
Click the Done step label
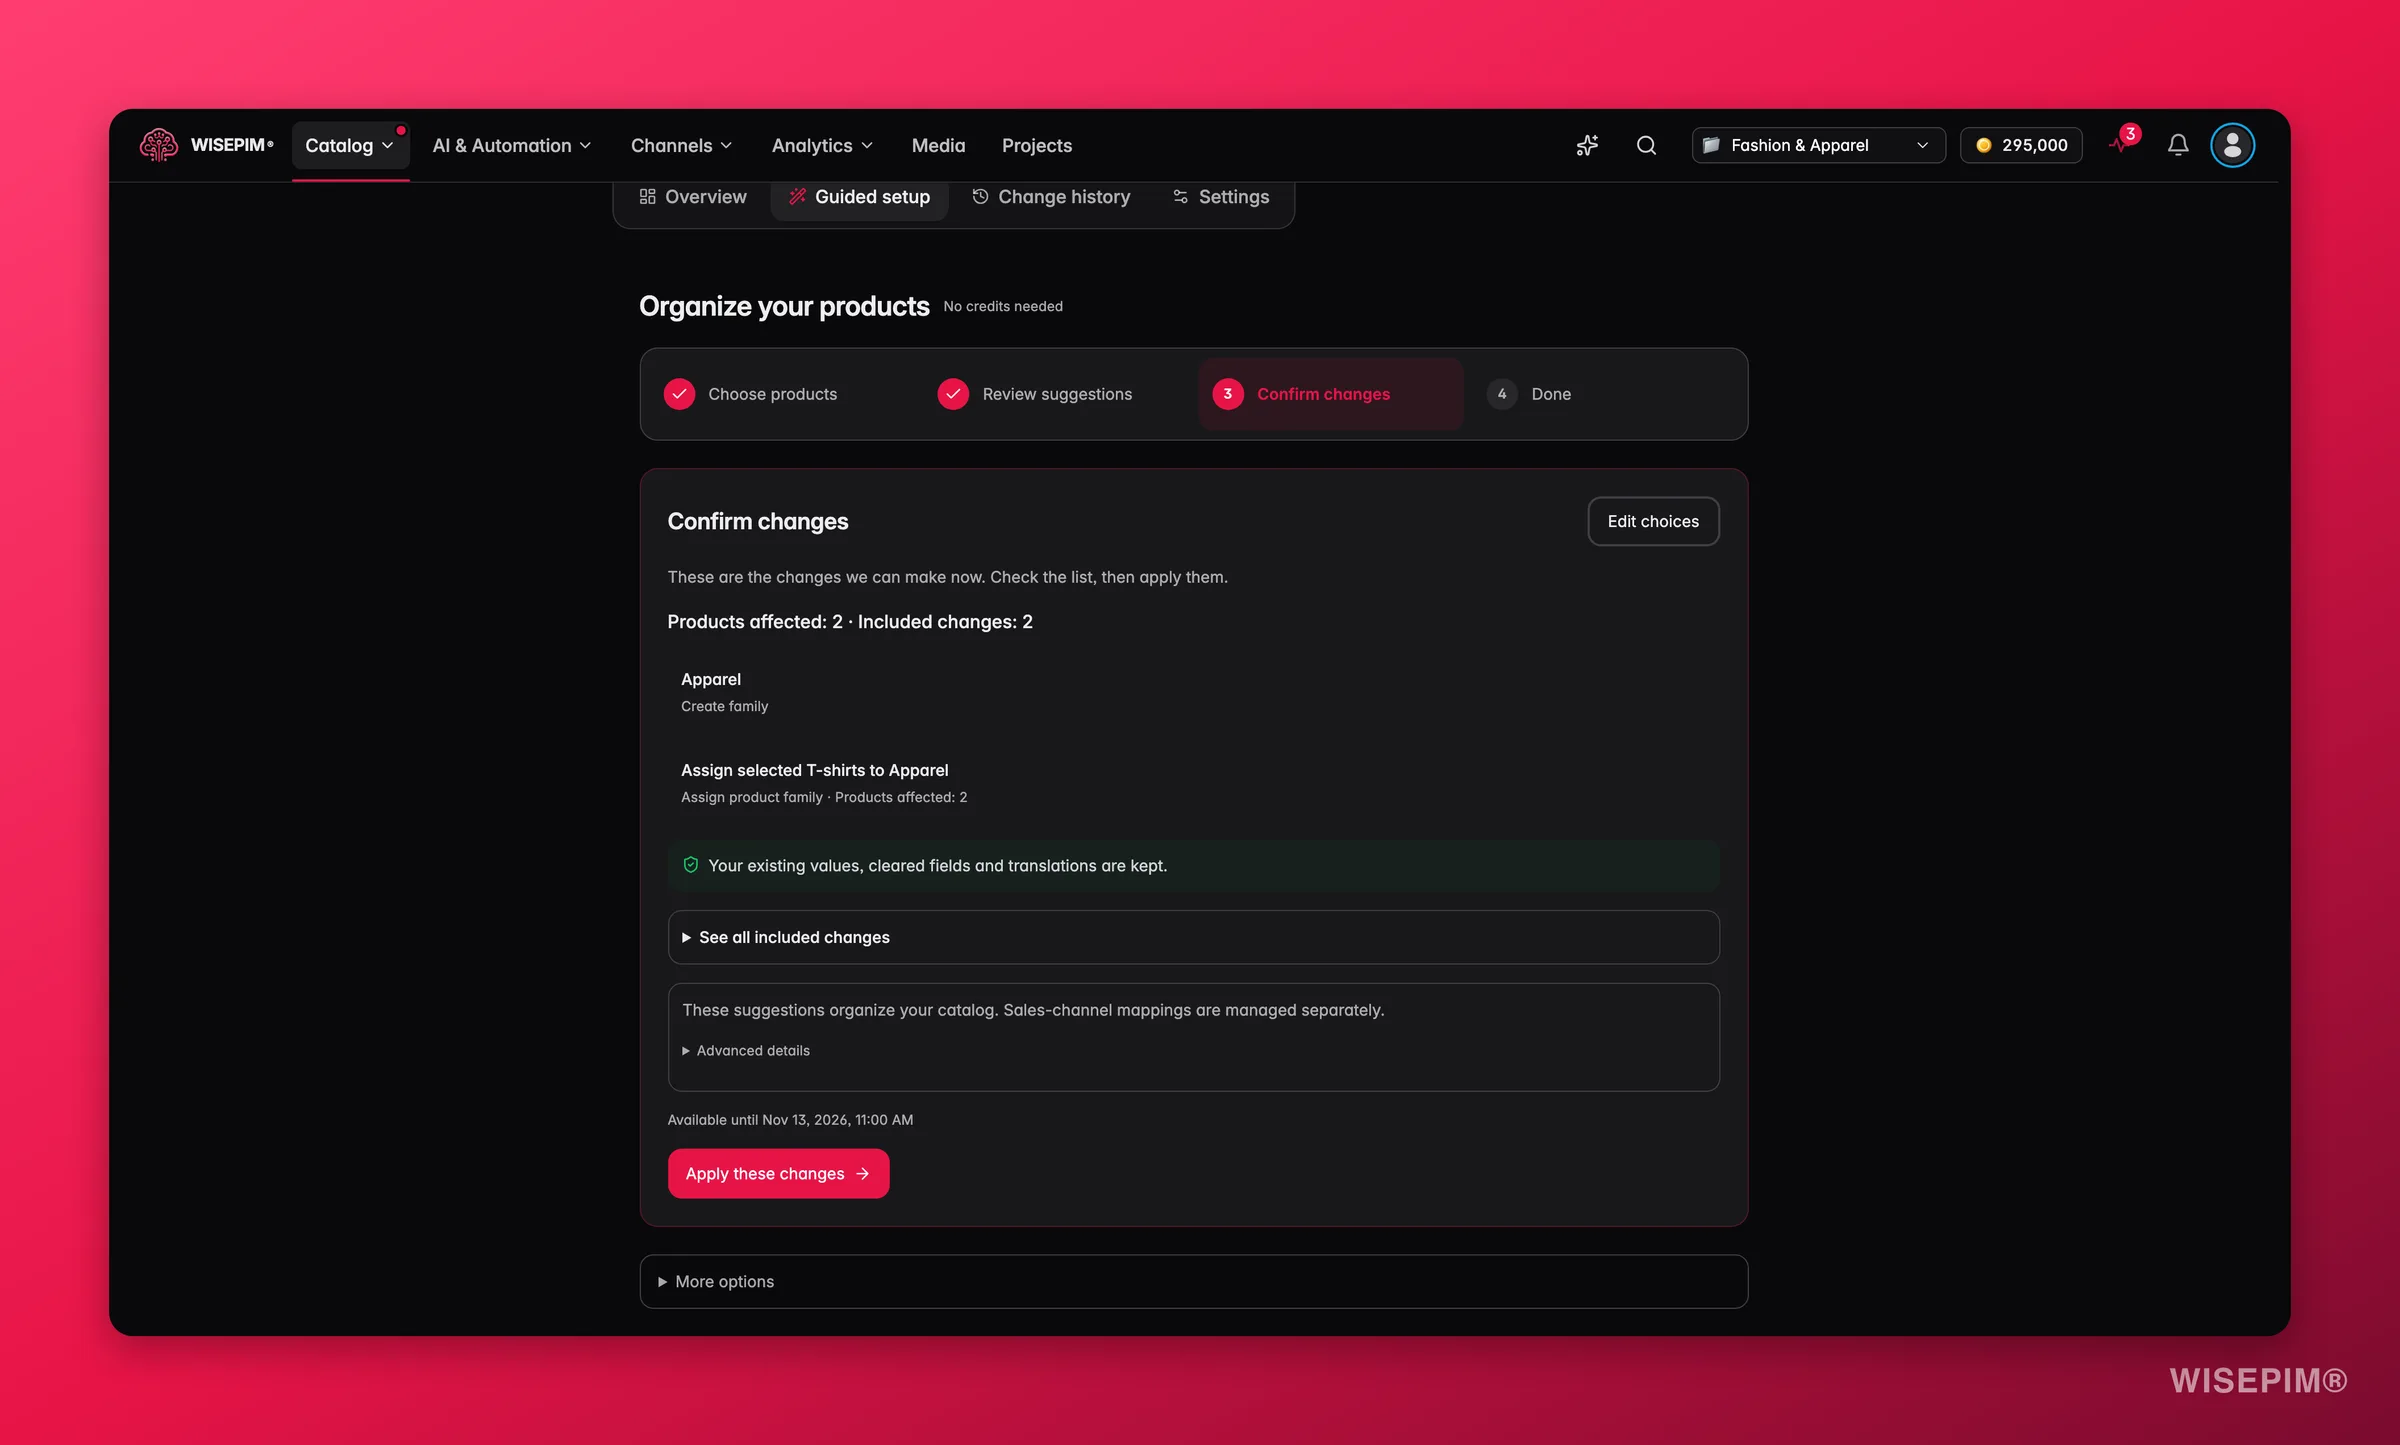tap(1551, 394)
